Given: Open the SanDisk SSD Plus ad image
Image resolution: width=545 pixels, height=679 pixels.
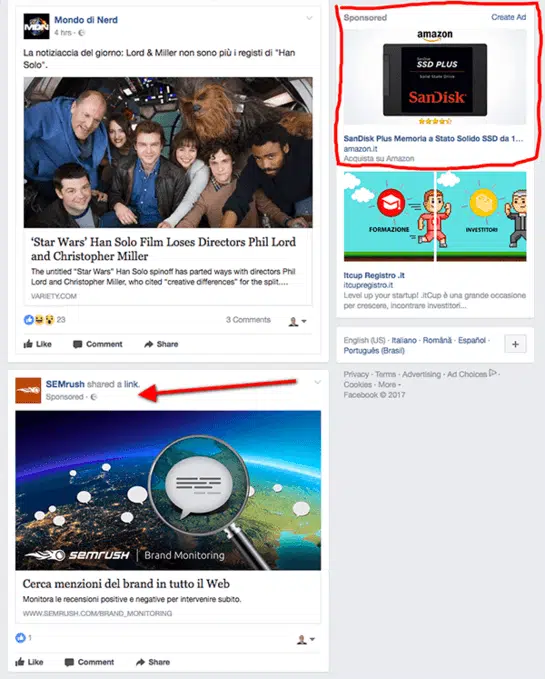Looking at the screenshot, I should (435, 77).
